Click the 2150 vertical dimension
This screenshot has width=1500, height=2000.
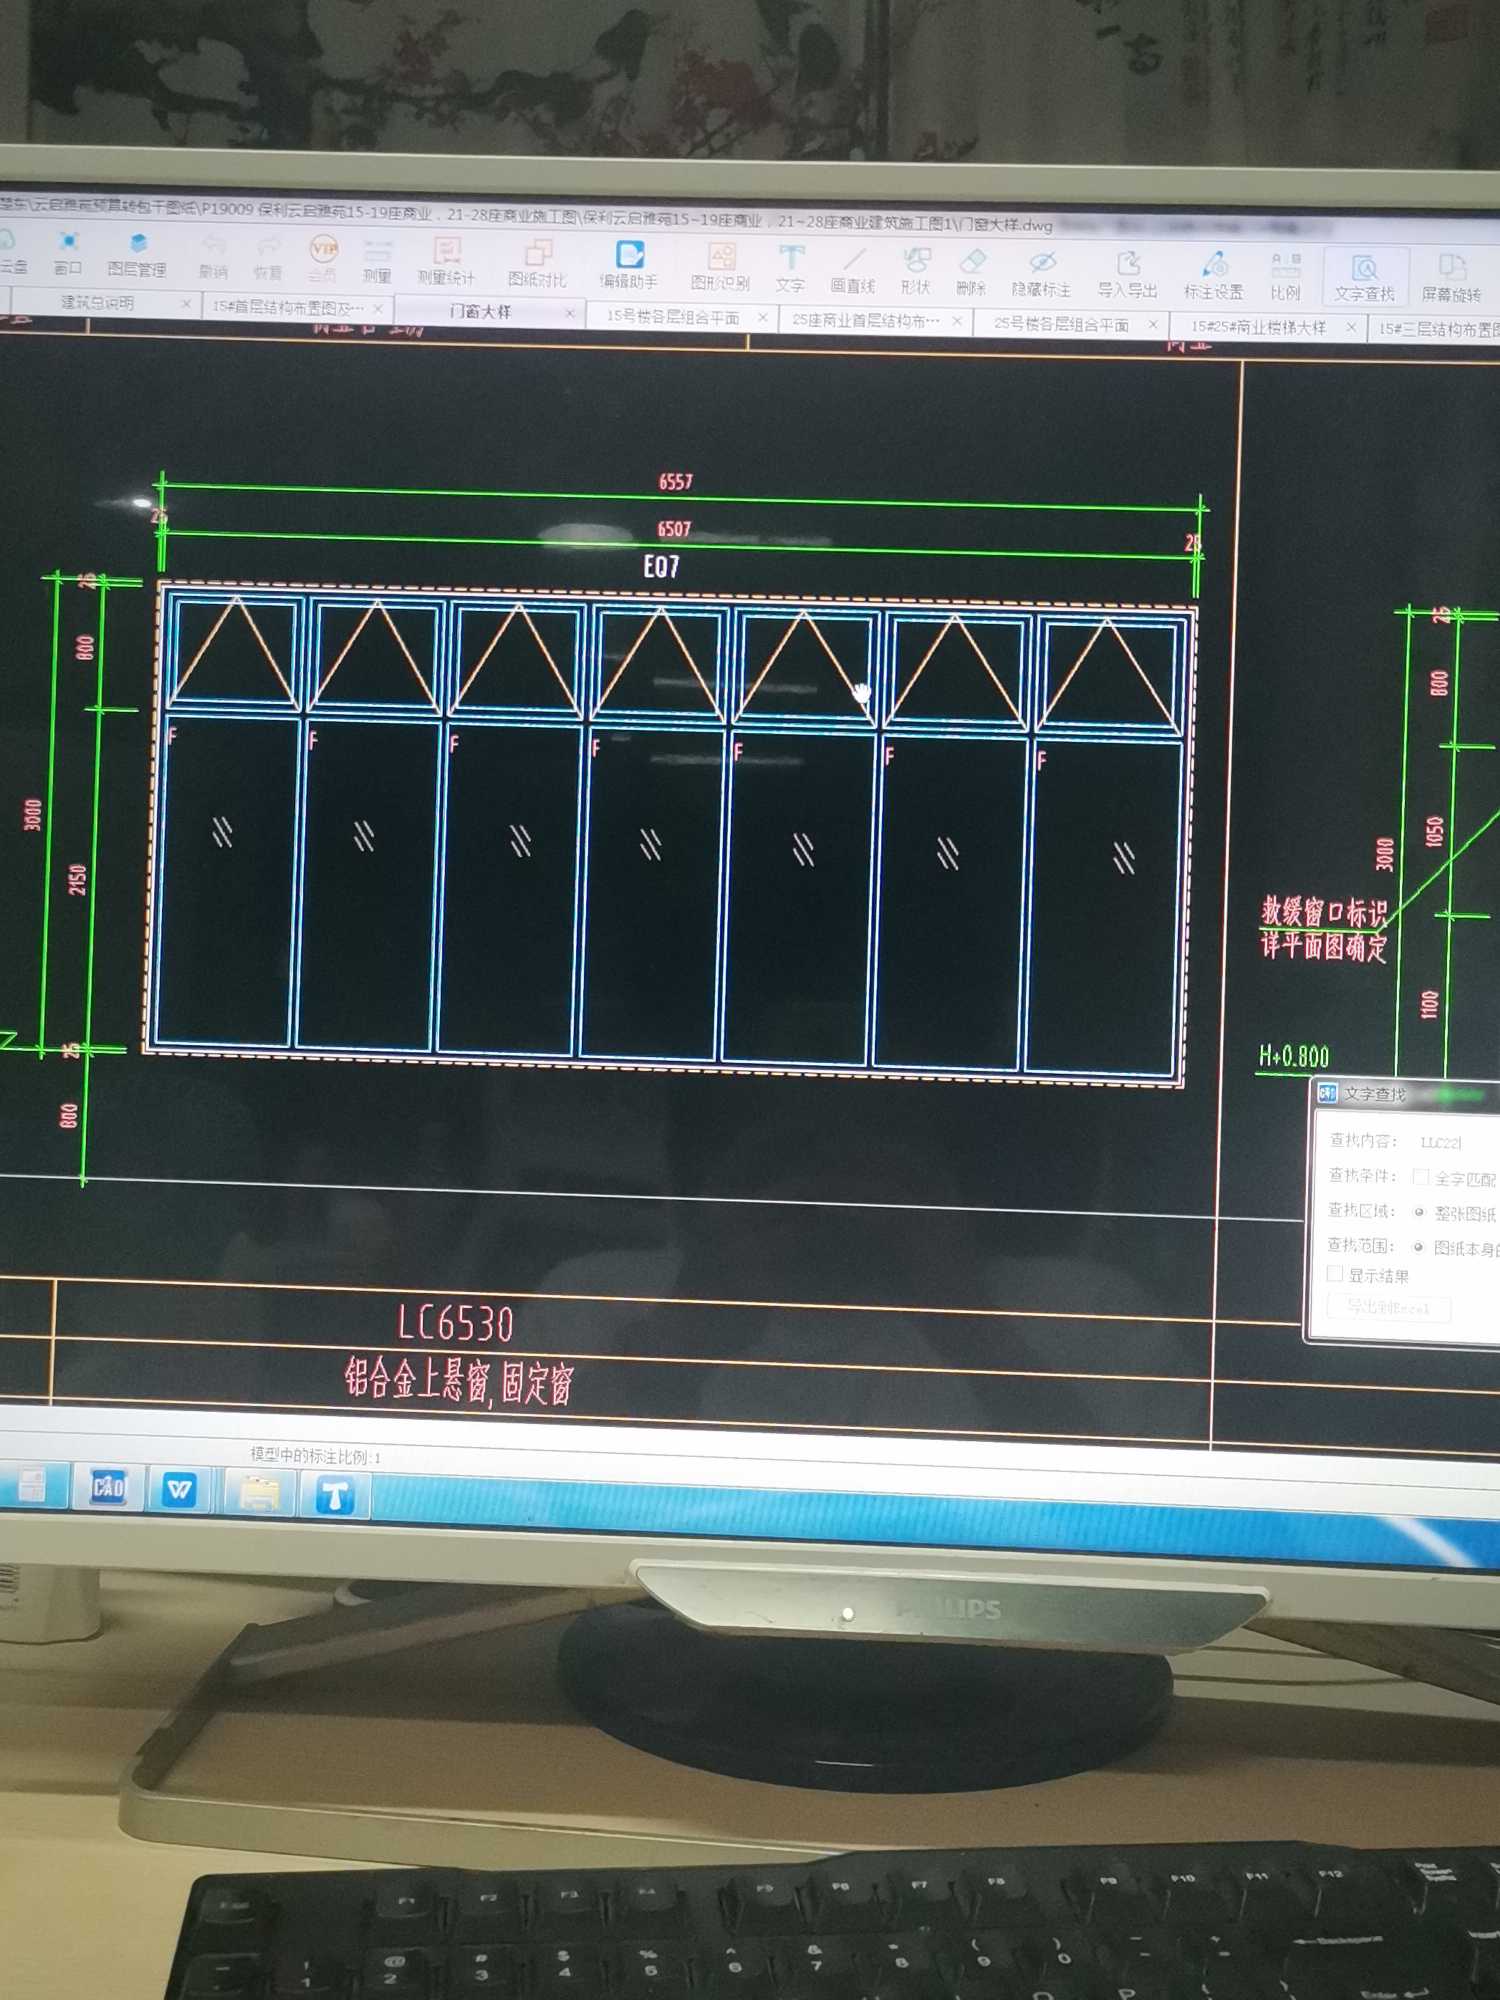click(x=78, y=880)
